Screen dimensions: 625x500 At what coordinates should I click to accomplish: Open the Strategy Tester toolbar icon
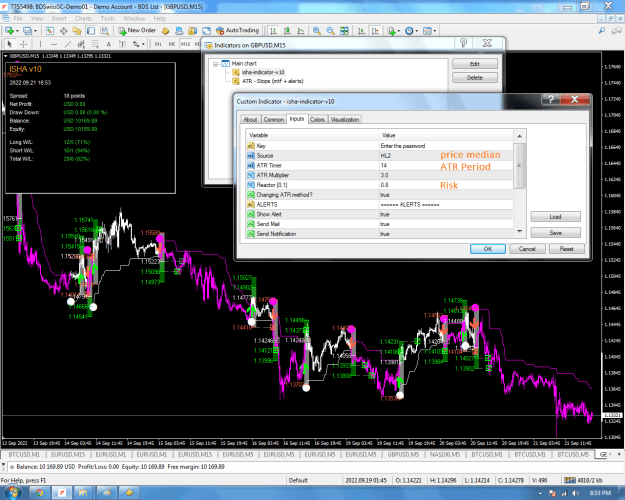(104, 31)
